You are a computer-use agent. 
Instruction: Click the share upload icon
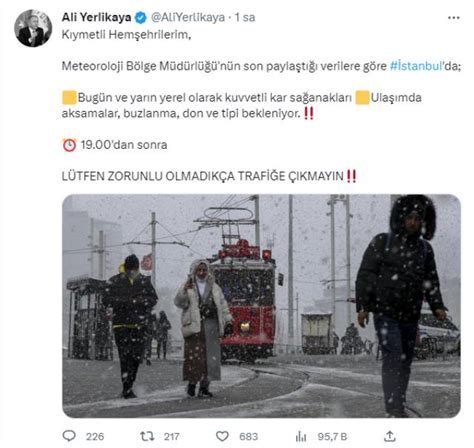click(x=390, y=436)
